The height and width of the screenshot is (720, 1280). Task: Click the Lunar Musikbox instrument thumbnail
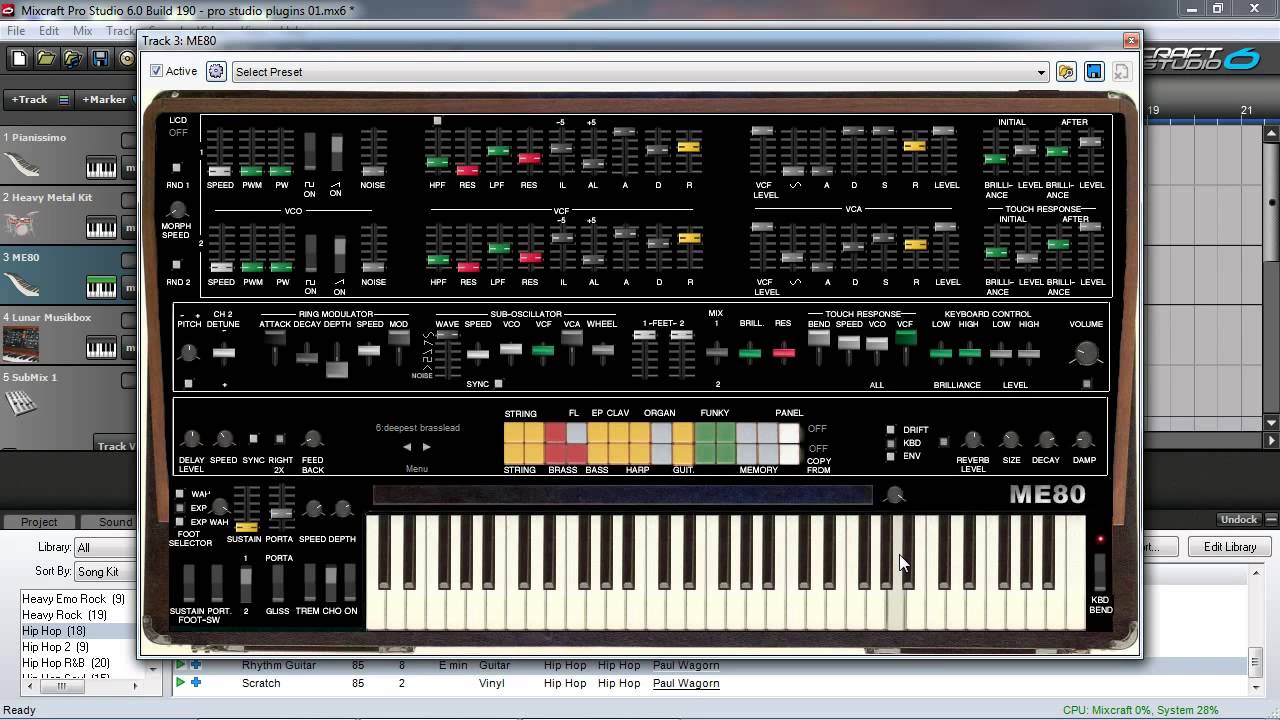pos(21,344)
